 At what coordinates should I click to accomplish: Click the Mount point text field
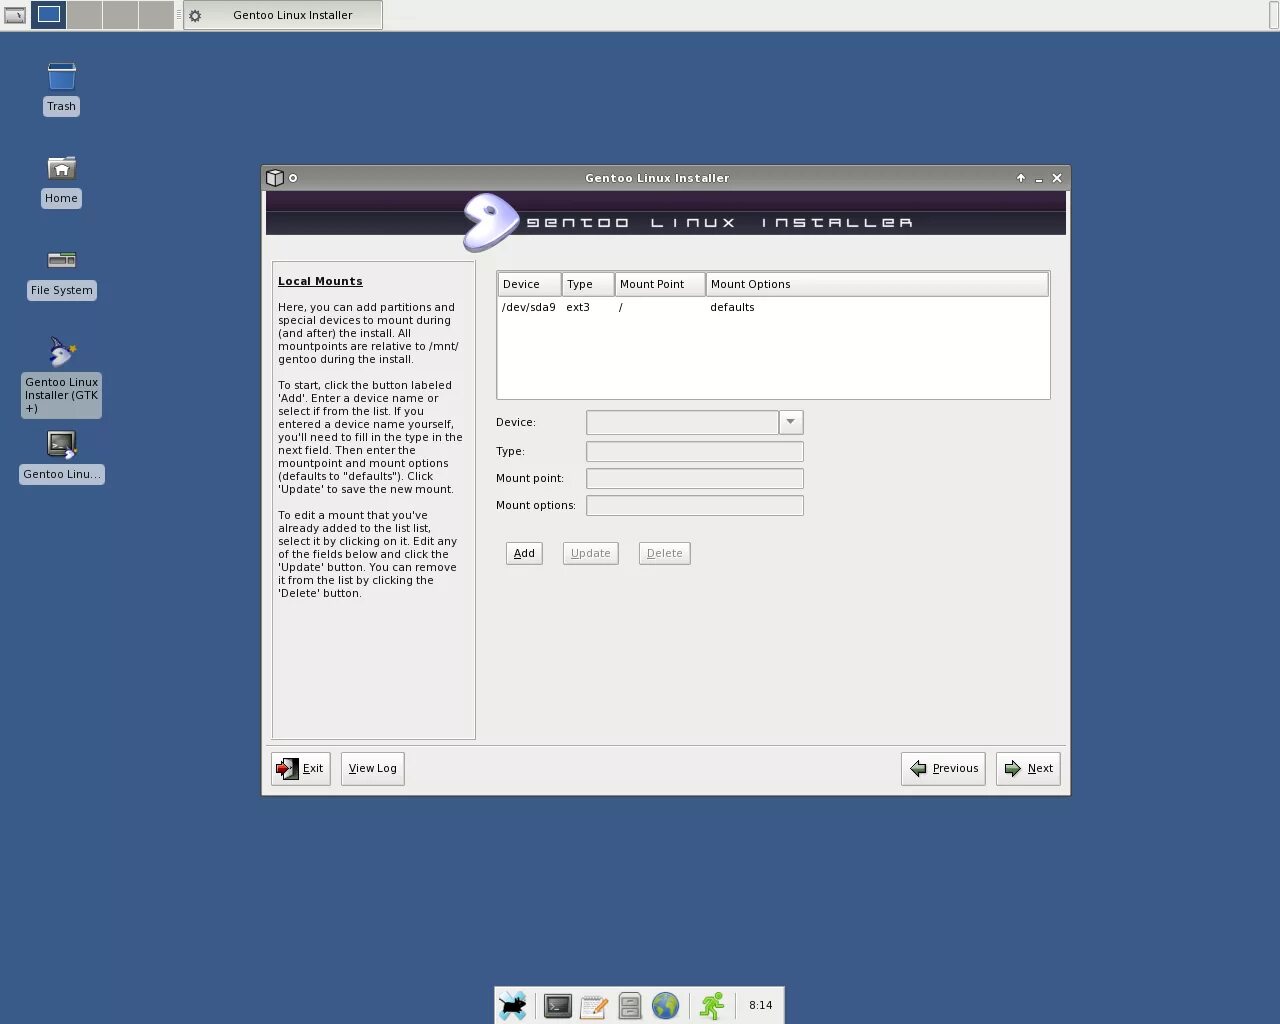click(x=695, y=478)
